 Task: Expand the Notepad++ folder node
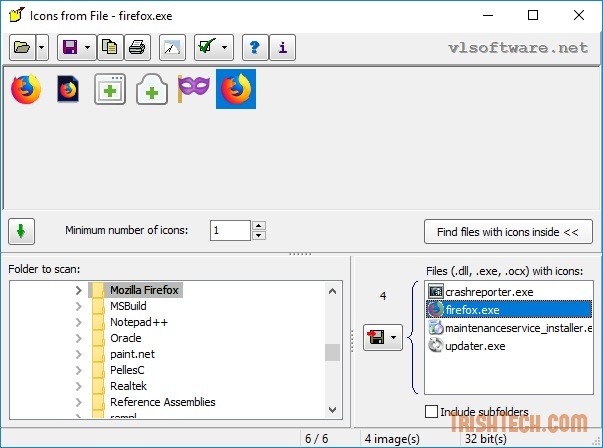(x=78, y=322)
